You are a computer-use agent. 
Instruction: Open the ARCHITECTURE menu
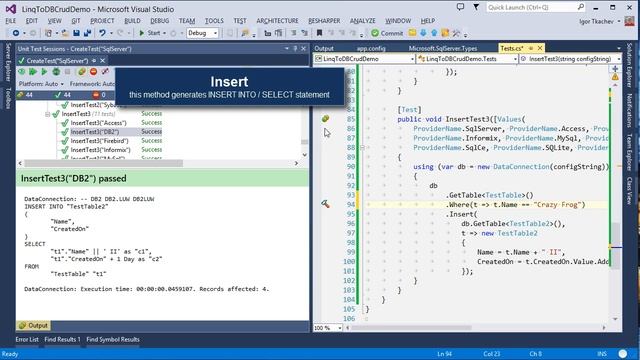pos(277,21)
